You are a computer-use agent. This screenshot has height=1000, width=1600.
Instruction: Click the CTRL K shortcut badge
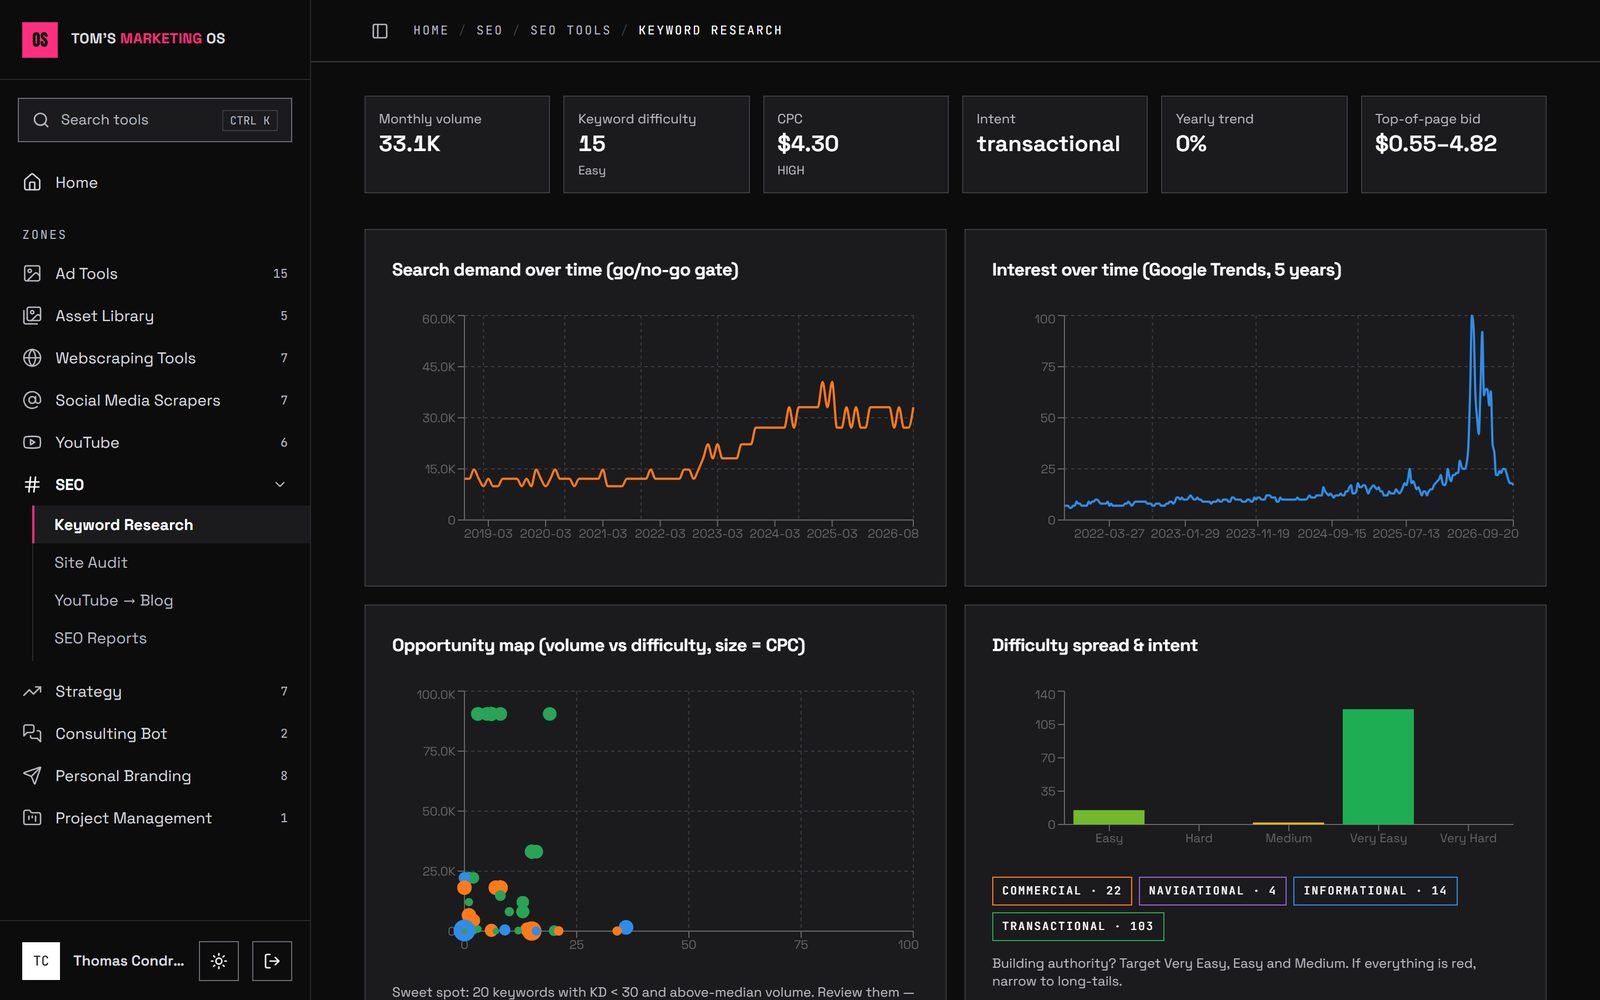pyautogui.click(x=249, y=120)
